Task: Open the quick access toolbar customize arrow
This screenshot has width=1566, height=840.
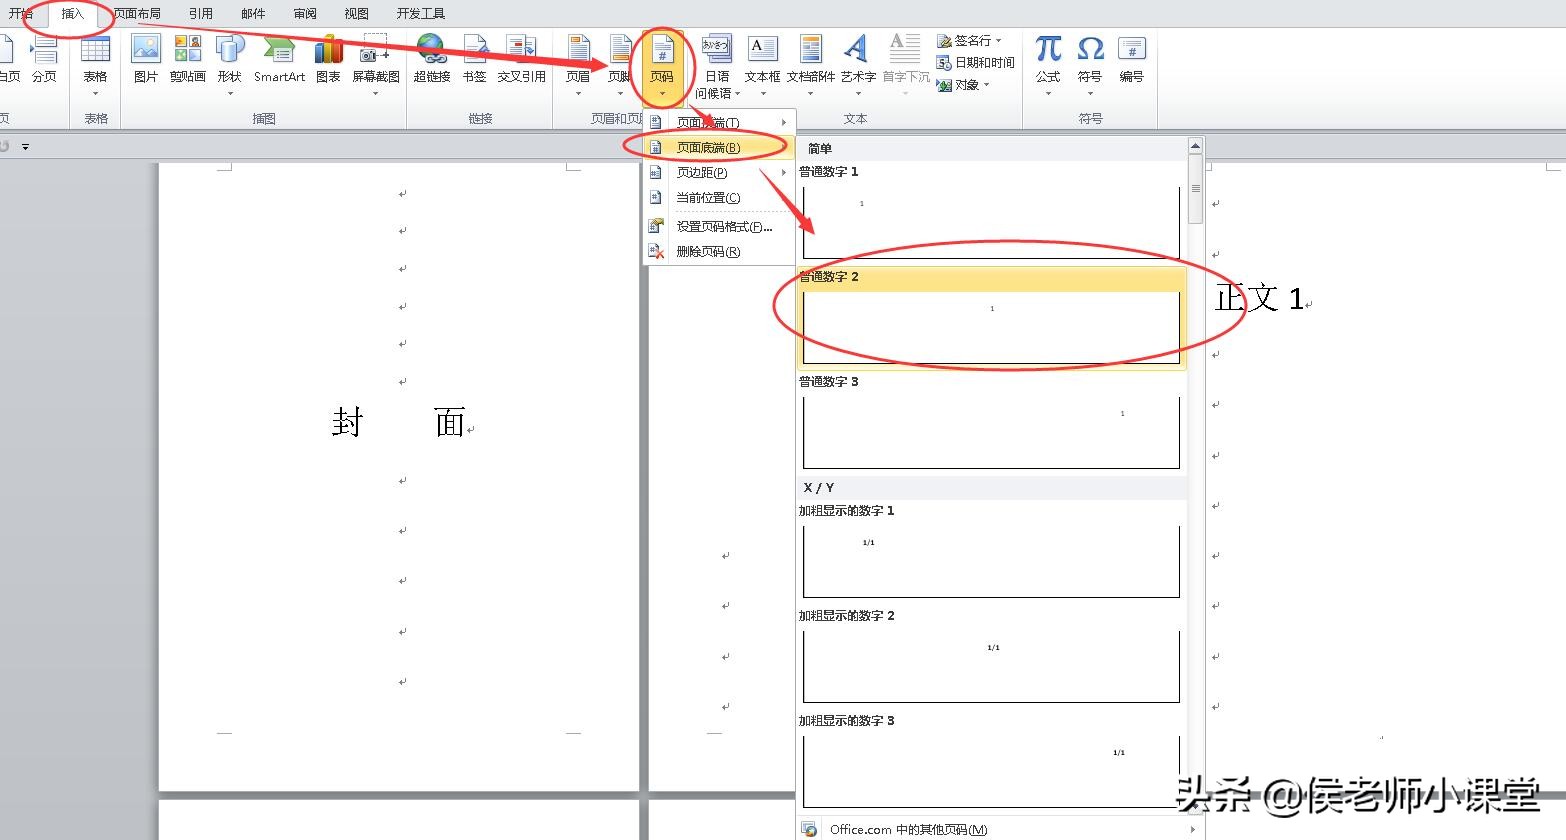Action: point(25,147)
